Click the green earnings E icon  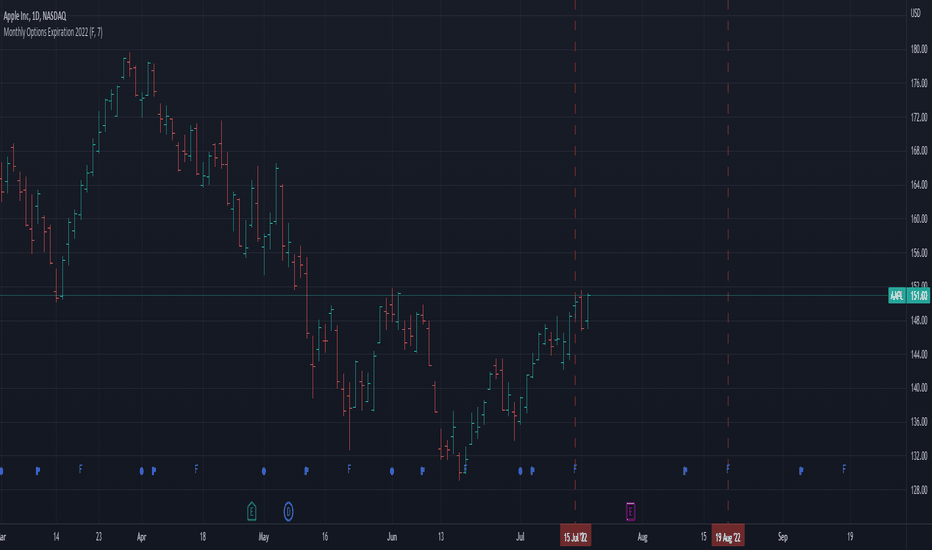251,511
